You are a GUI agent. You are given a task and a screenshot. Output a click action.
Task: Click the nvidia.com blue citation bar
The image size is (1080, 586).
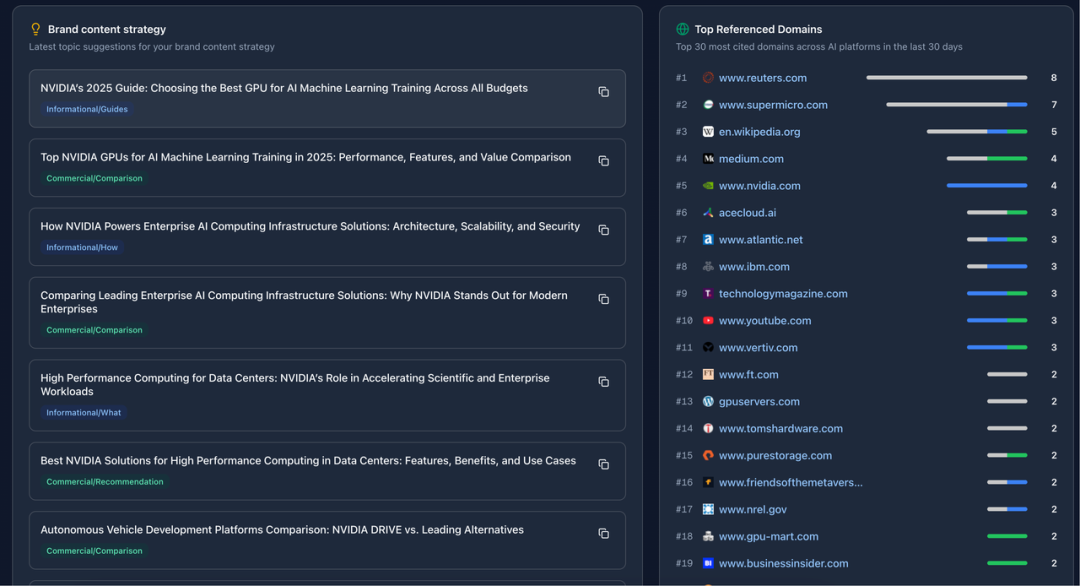pyautogui.click(x=987, y=185)
